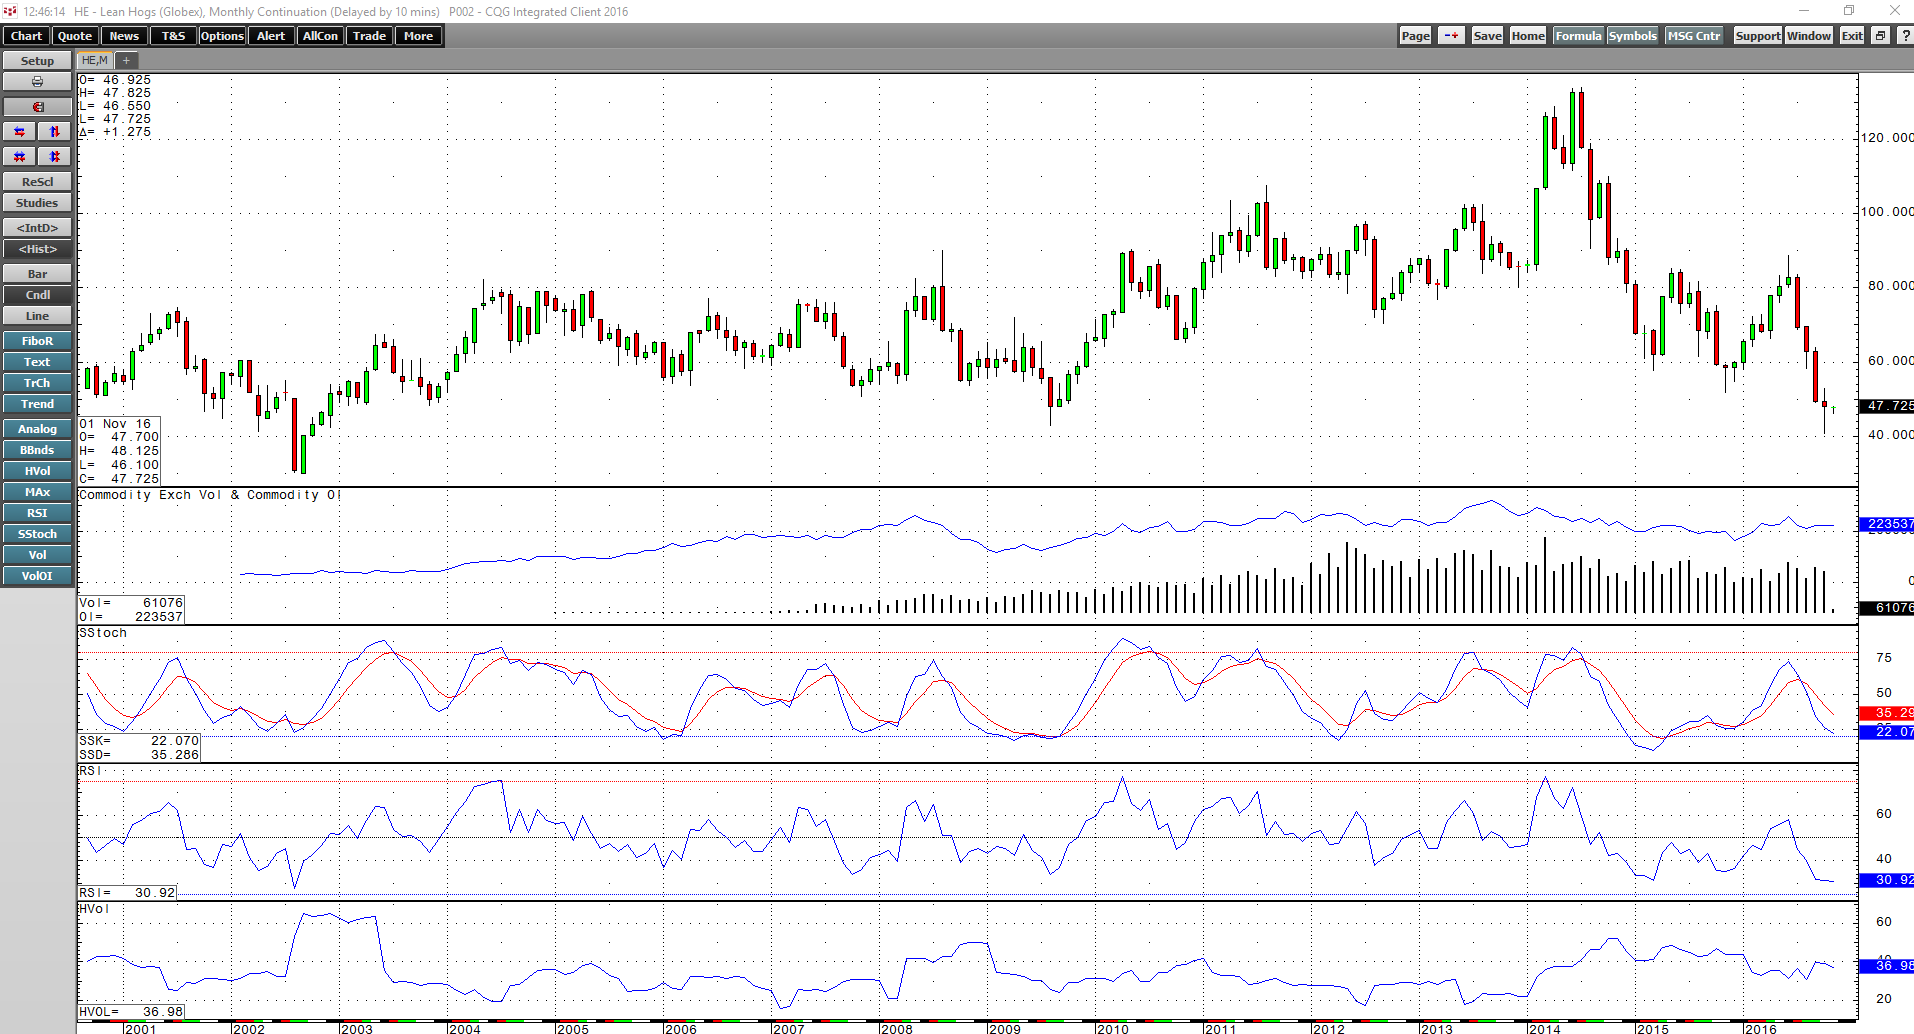
Task: Click the horizontal compress chart icon
Action: coord(19,156)
